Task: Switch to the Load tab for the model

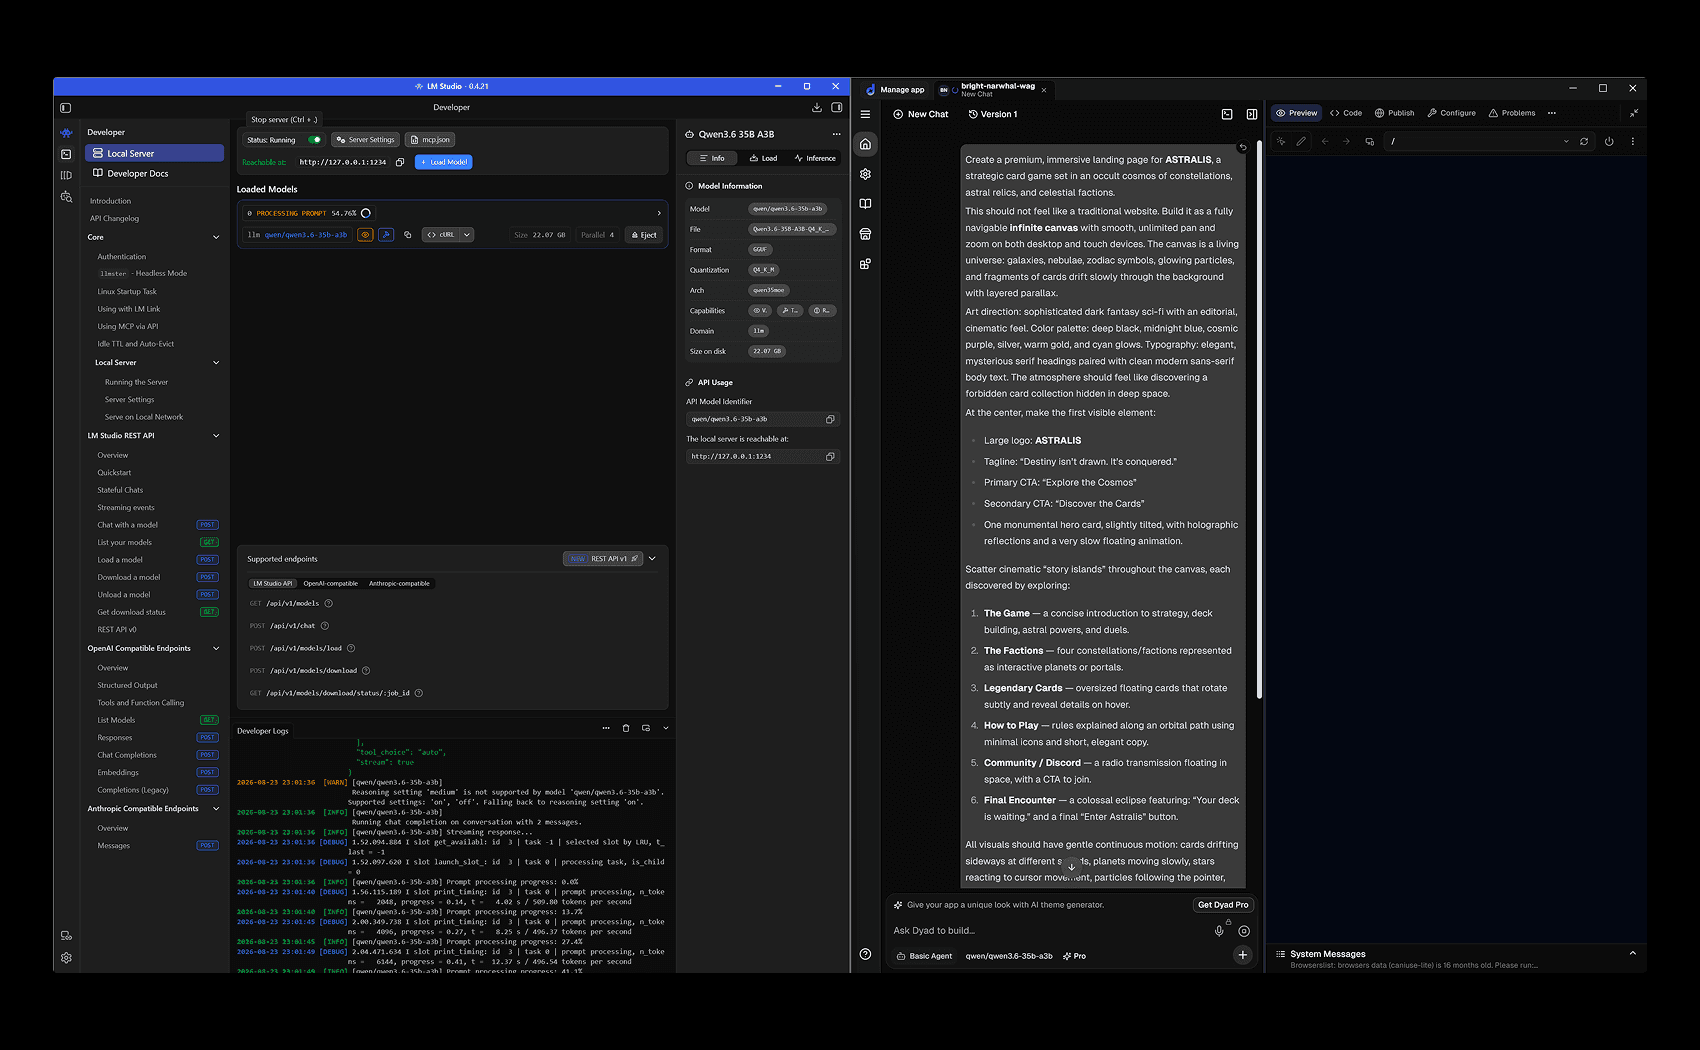Action: 763,158
